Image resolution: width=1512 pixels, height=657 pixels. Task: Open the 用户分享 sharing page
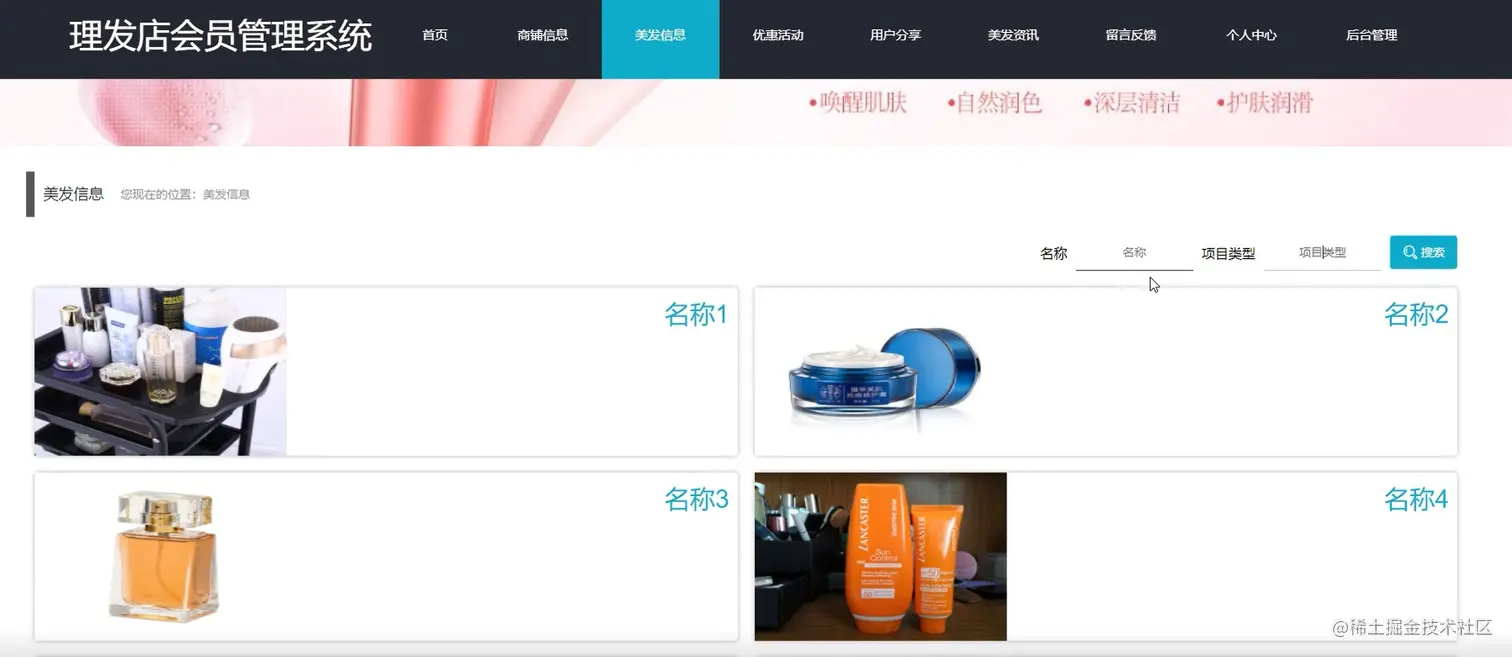[895, 34]
